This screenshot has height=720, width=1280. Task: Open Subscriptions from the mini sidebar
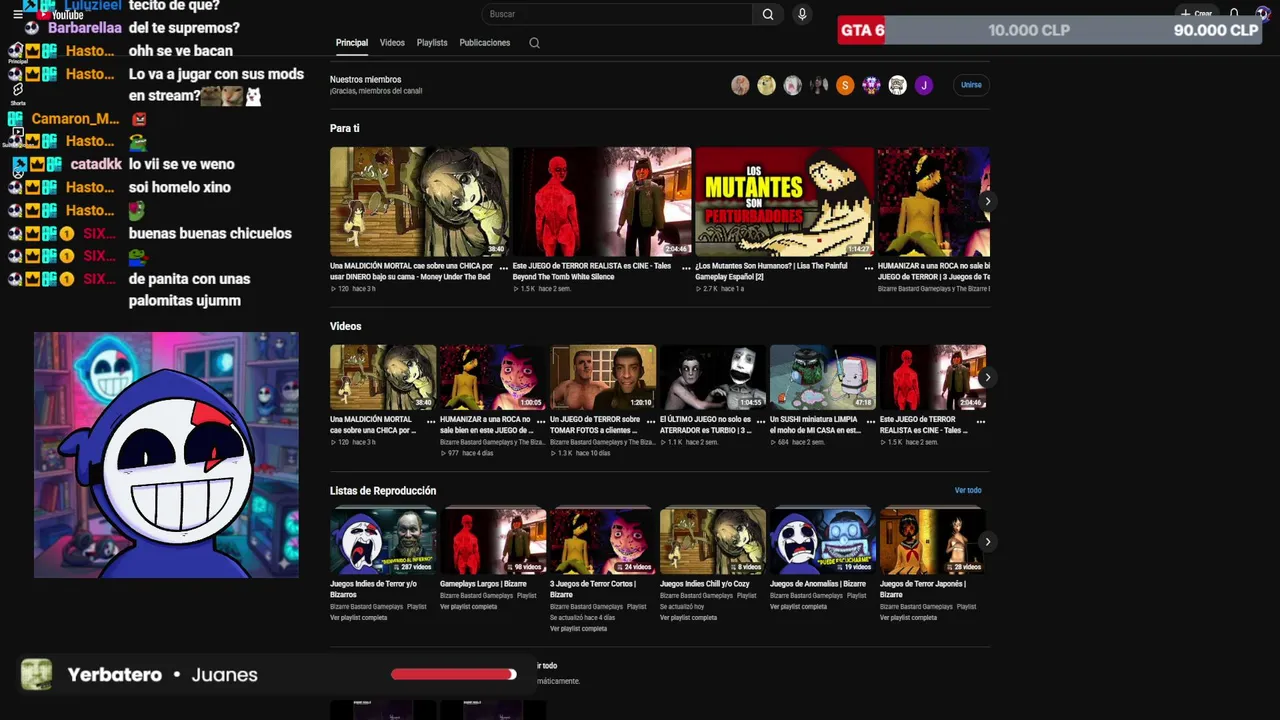coord(17,136)
